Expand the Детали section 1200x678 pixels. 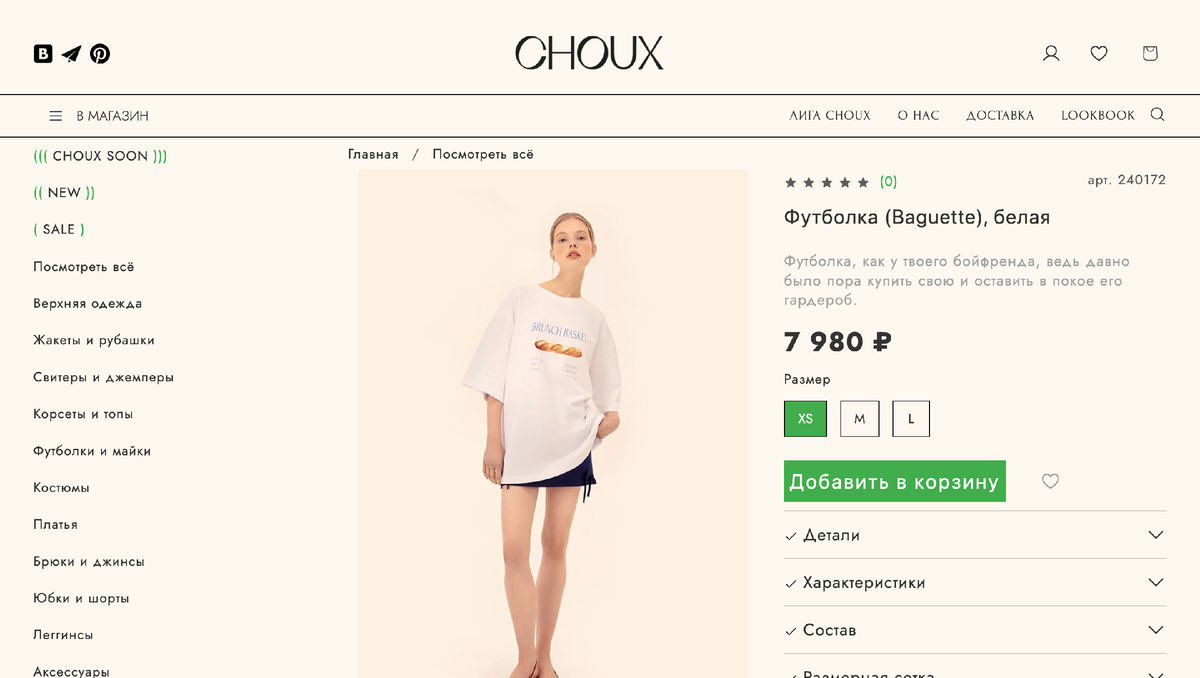point(975,535)
